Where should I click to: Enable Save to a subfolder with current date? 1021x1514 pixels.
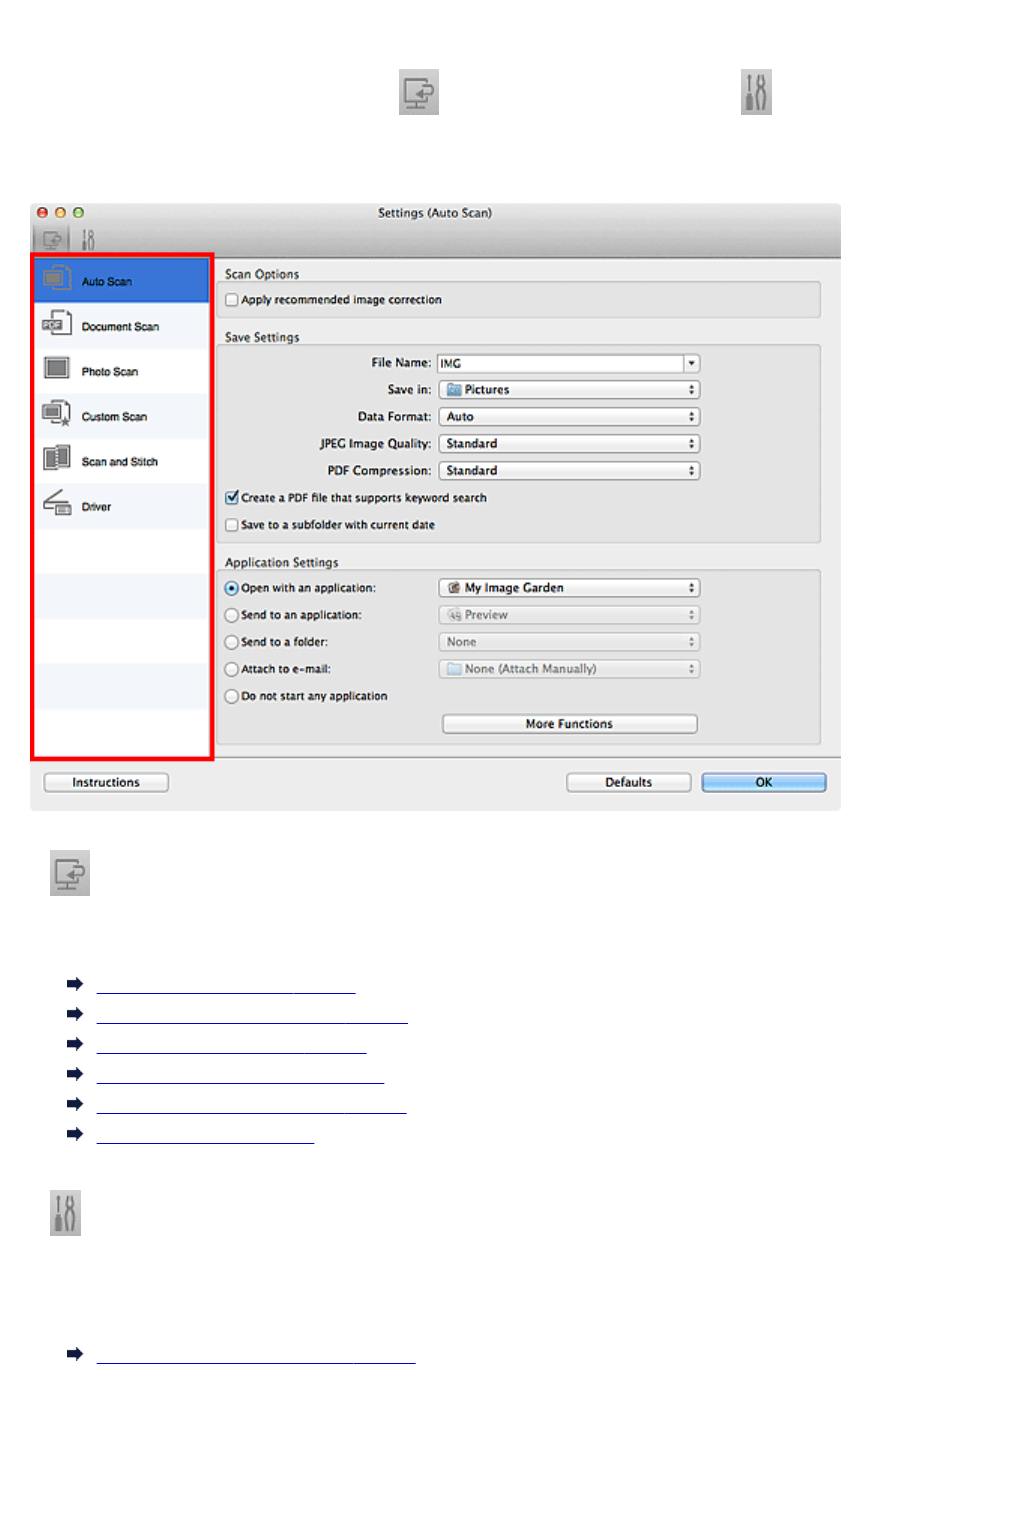click(x=232, y=525)
